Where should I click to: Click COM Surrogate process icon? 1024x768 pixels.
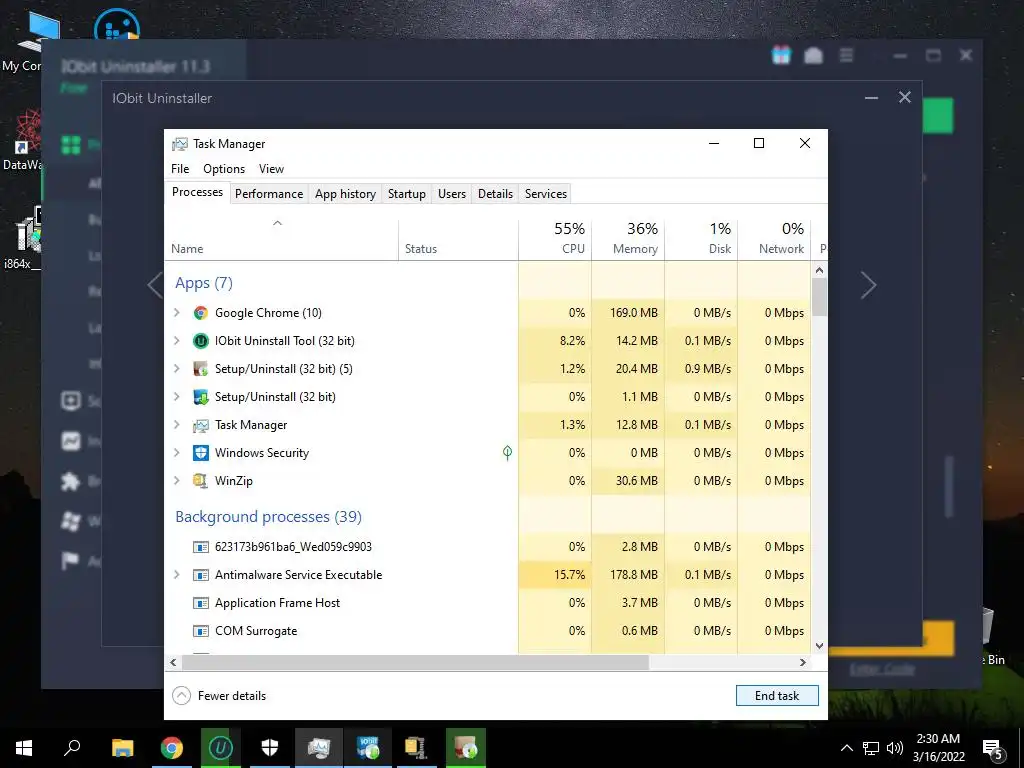coord(200,632)
